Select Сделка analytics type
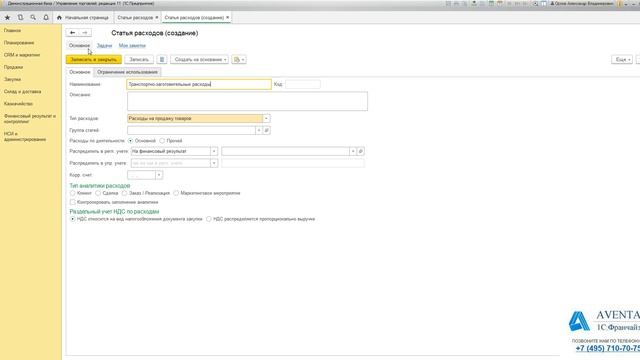The width and height of the screenshot is (640, 360). click(98, 193)
